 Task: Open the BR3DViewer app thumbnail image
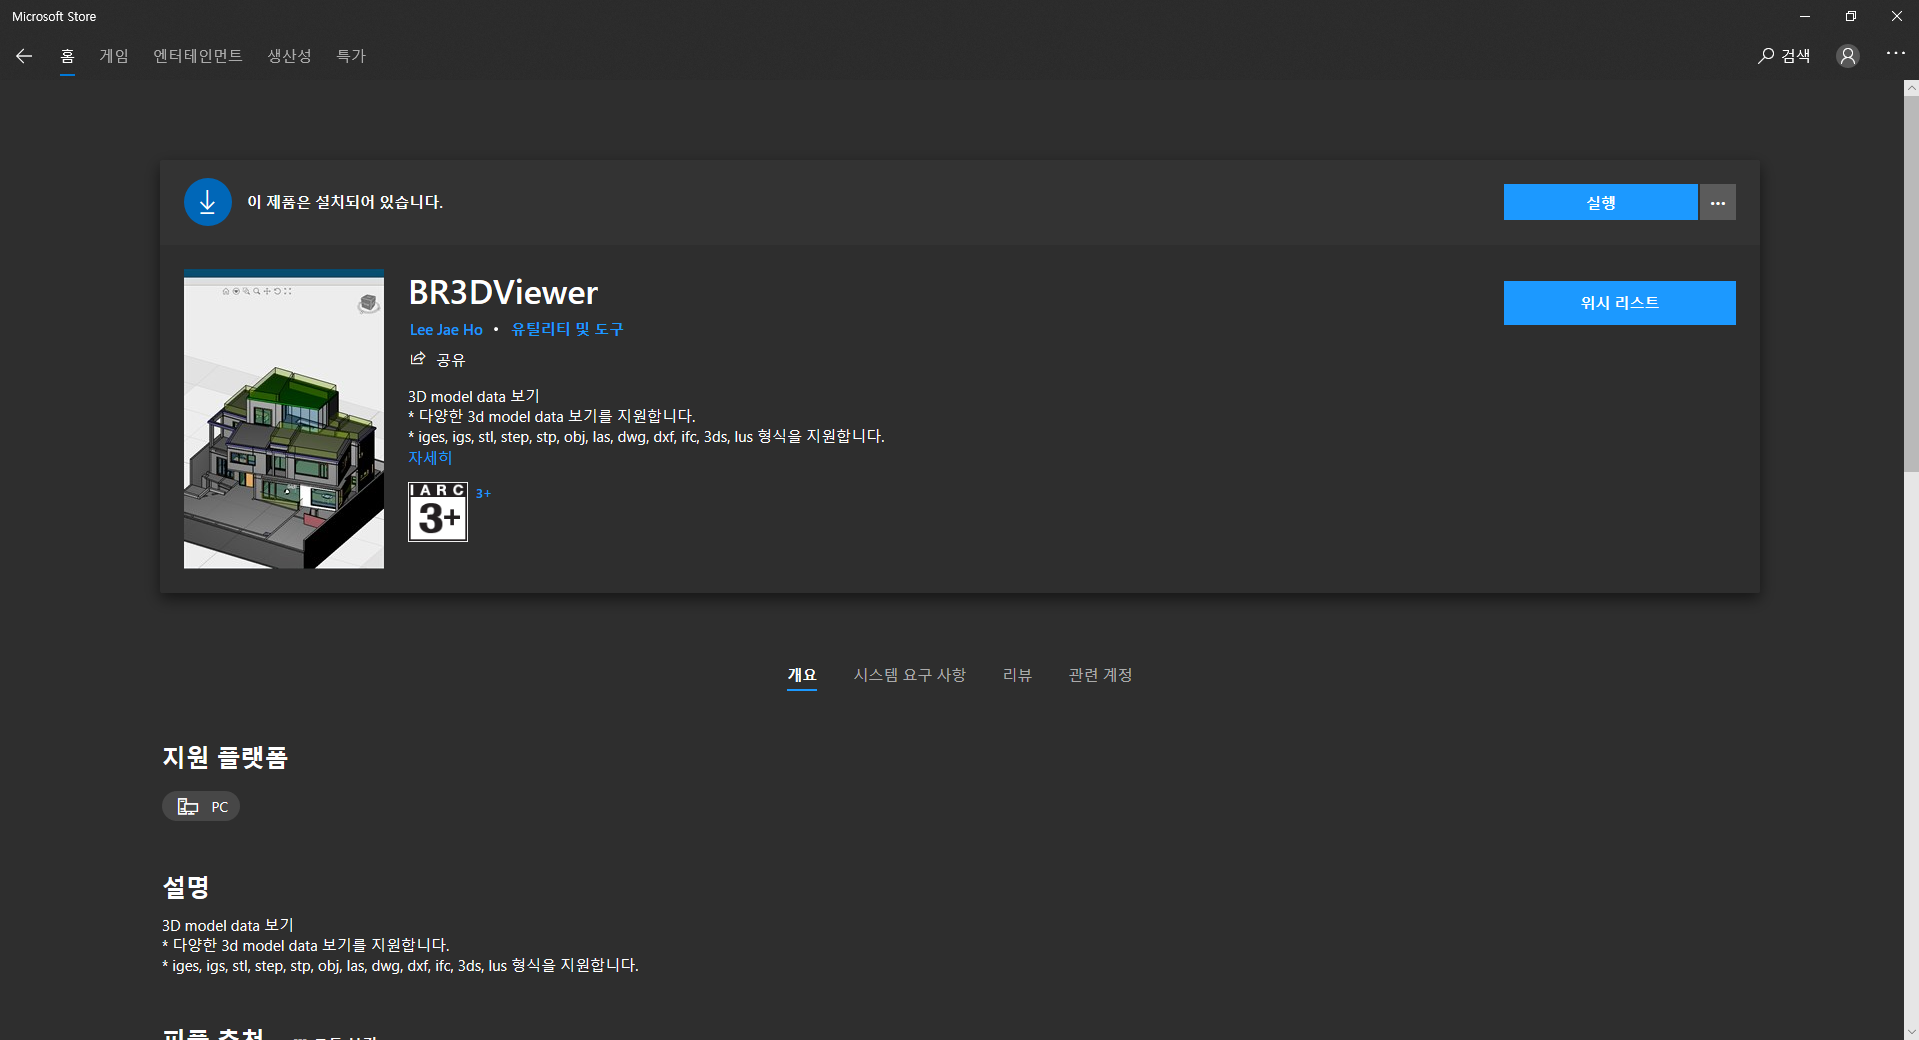(284, 419)
